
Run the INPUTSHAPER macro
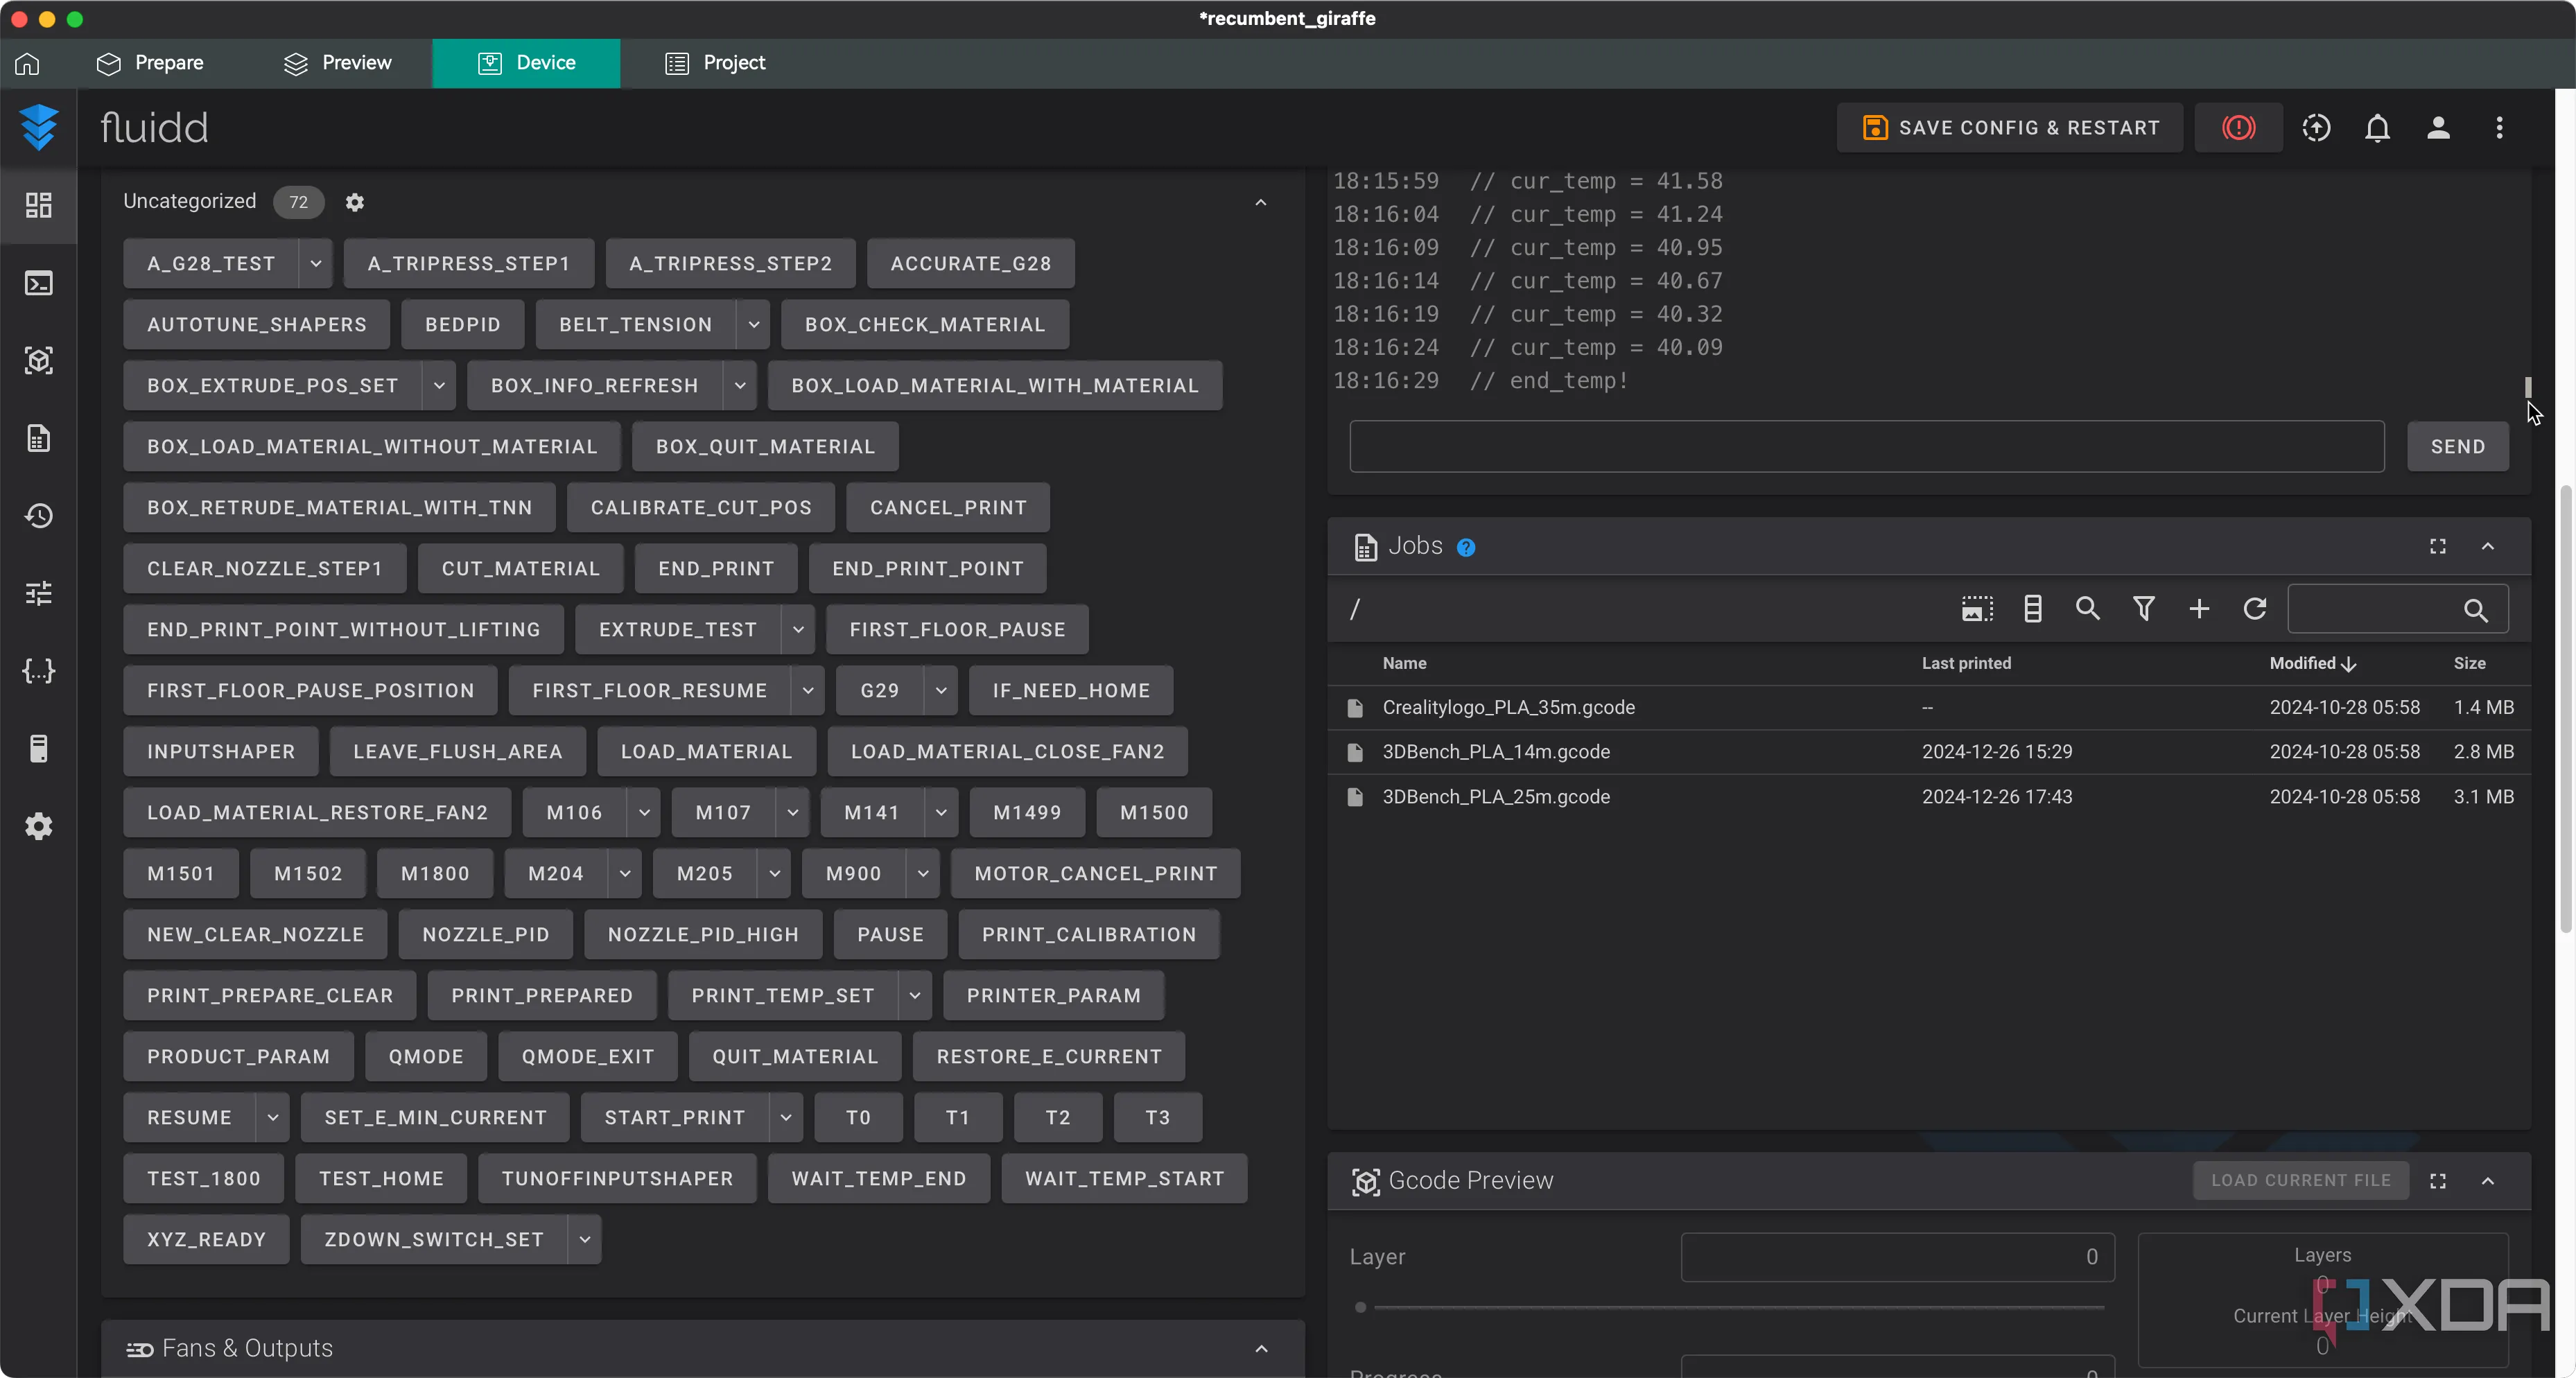click(221, 752)
